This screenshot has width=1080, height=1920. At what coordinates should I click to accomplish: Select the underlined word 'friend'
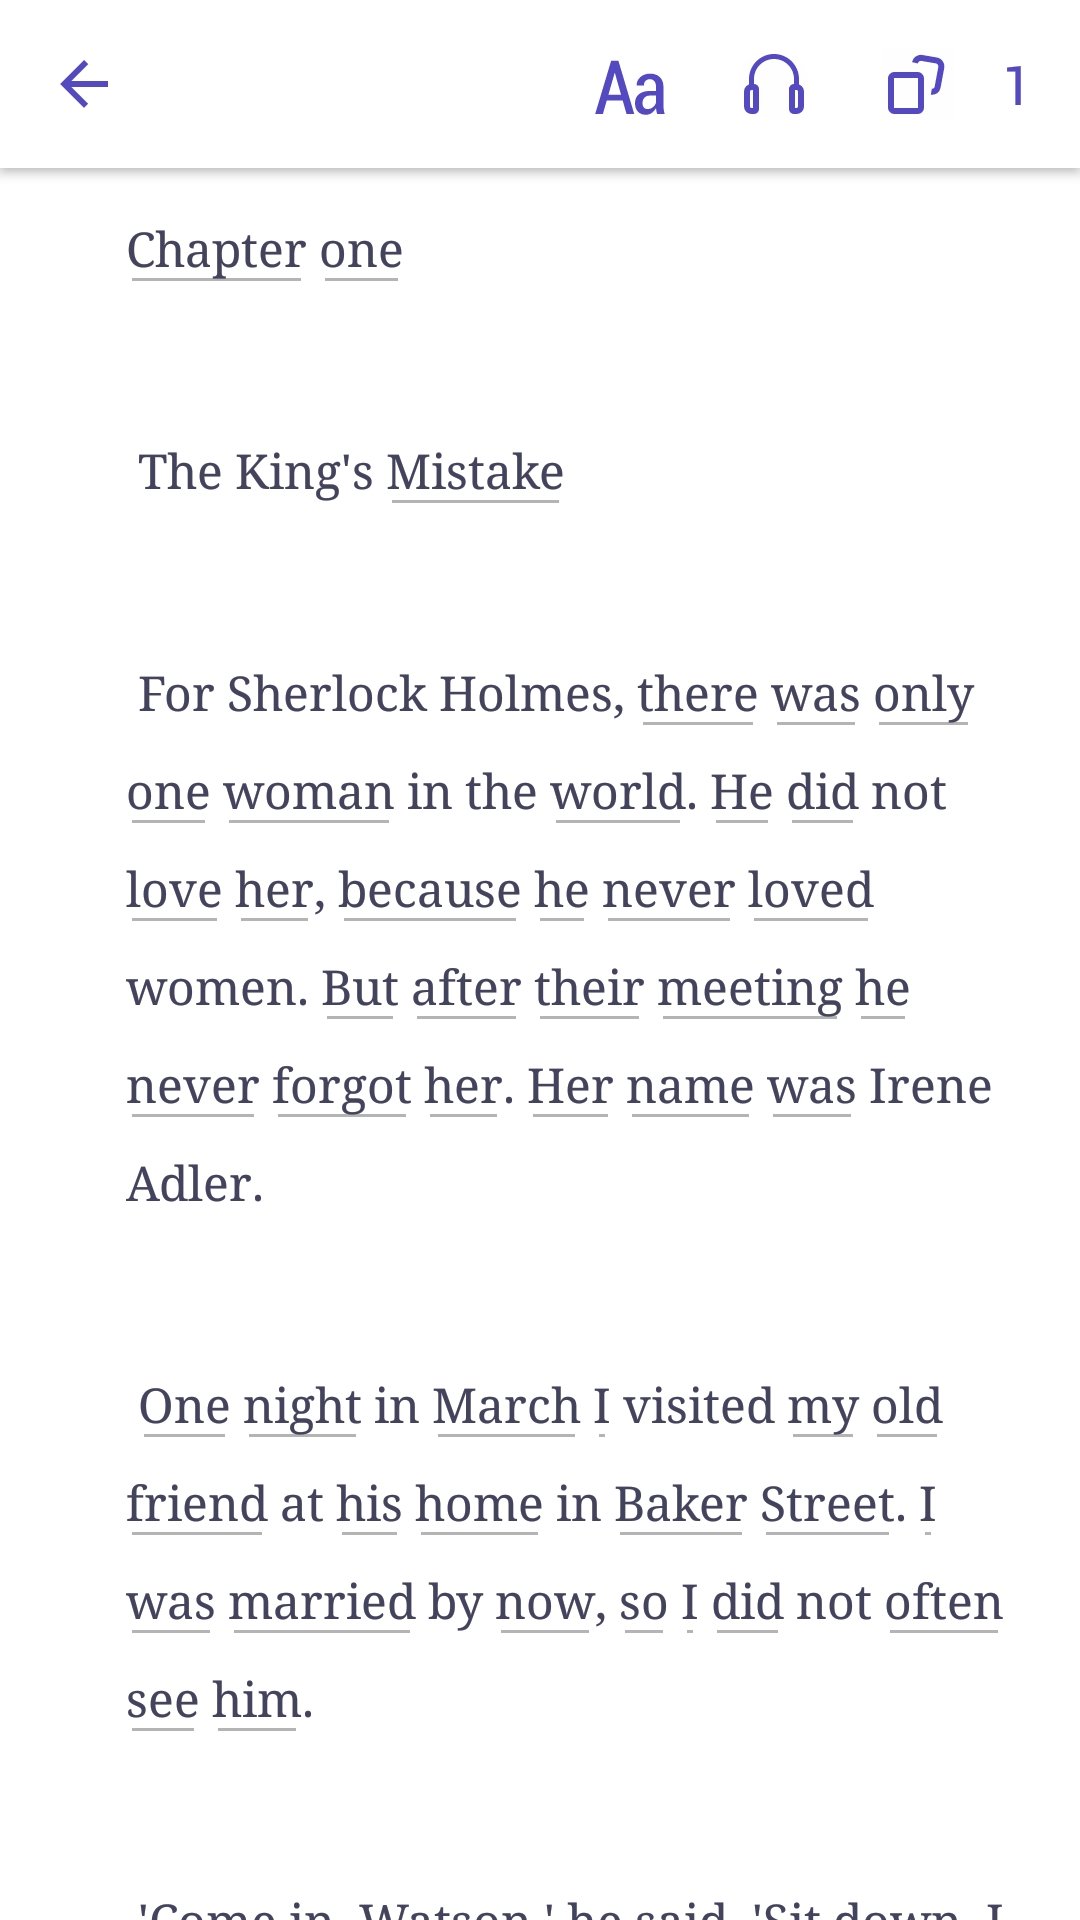coord(197,1504)
